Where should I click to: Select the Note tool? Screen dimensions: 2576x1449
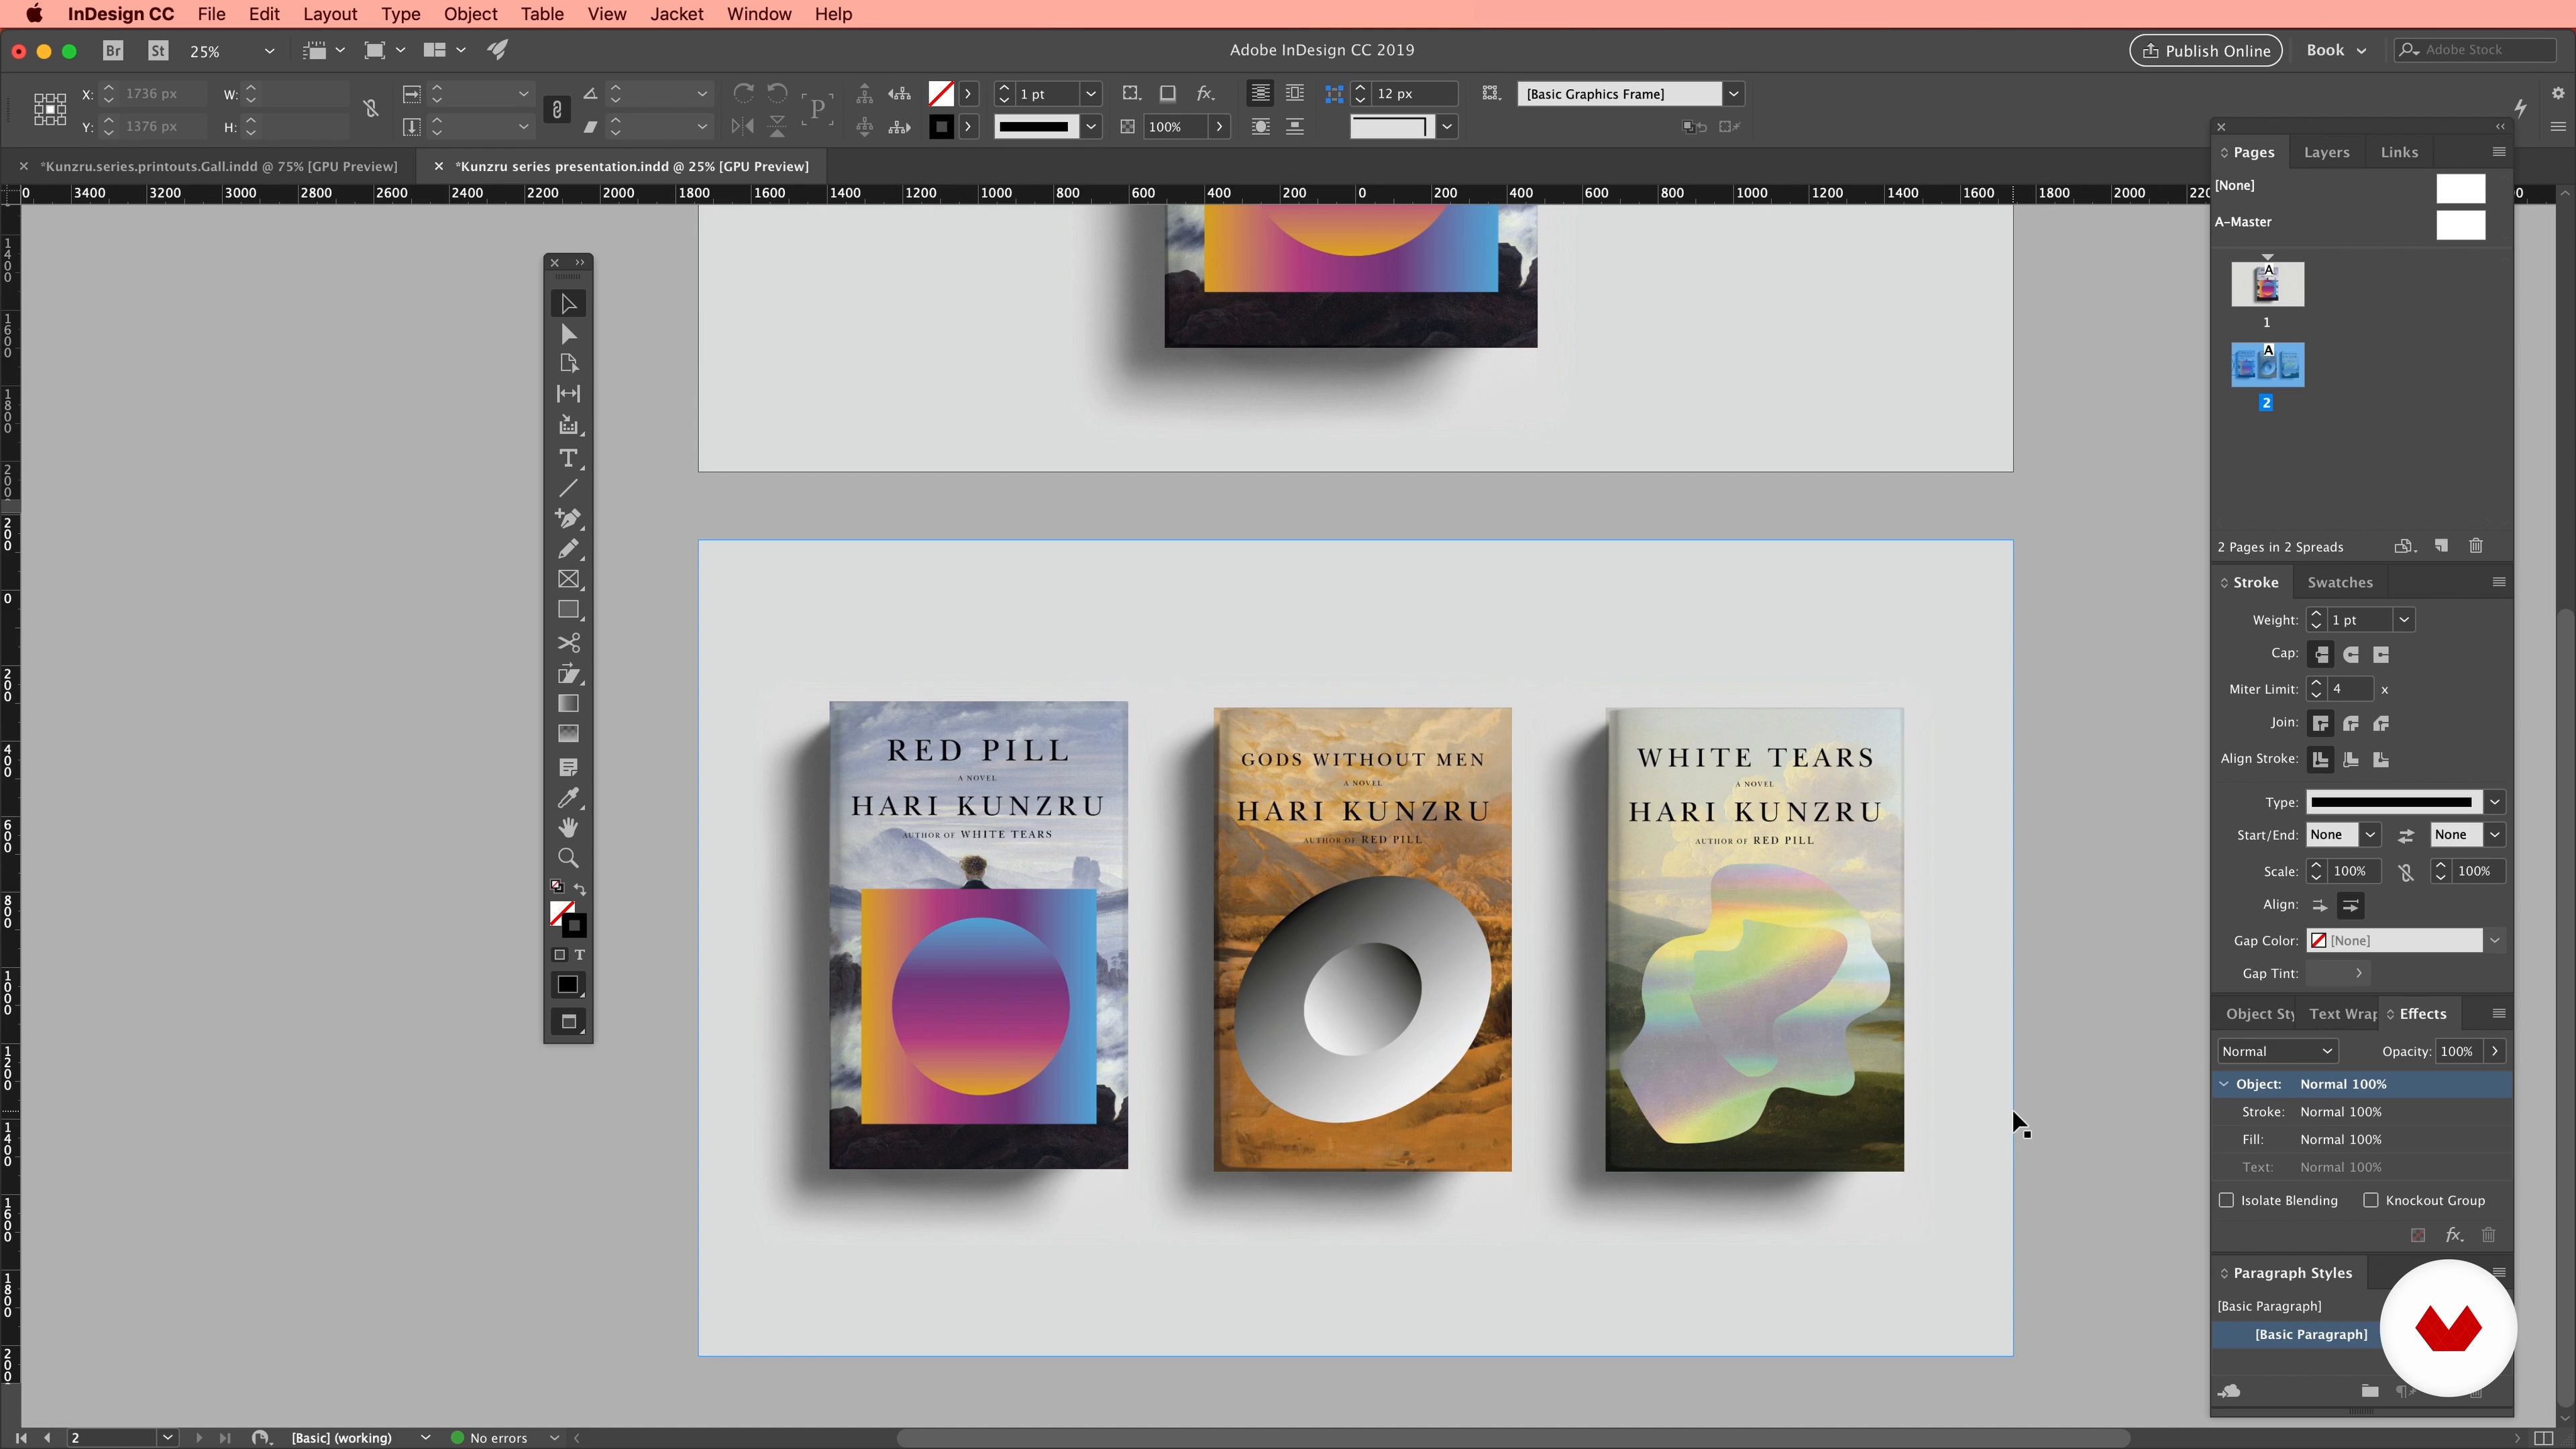568,767
